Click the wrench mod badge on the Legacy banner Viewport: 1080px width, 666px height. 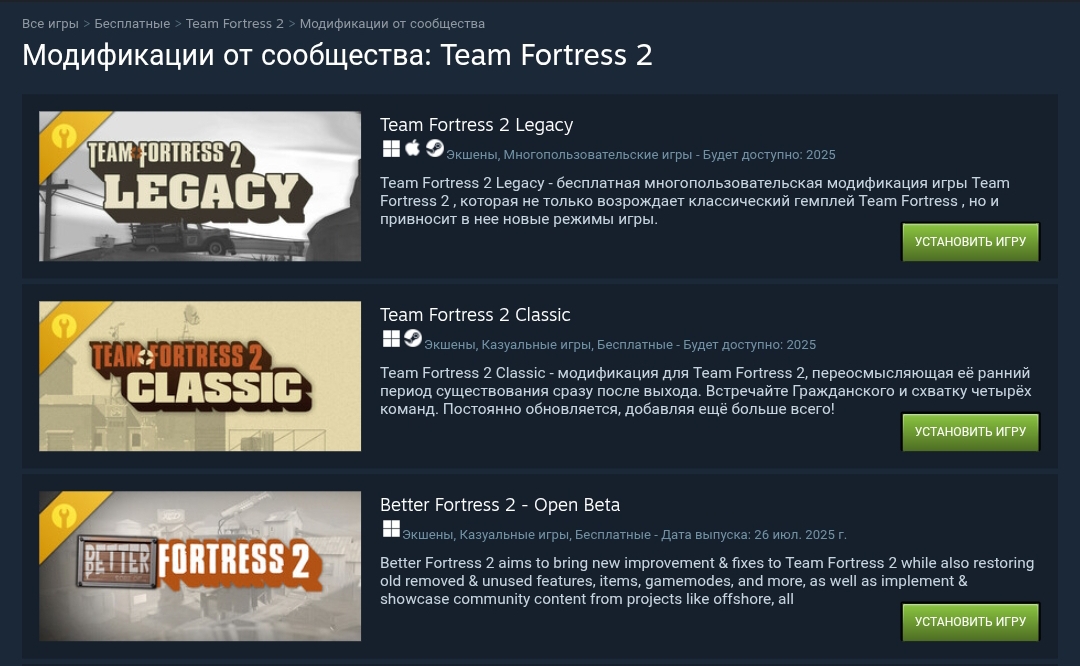pyautogui.click(x=64, y=135)
